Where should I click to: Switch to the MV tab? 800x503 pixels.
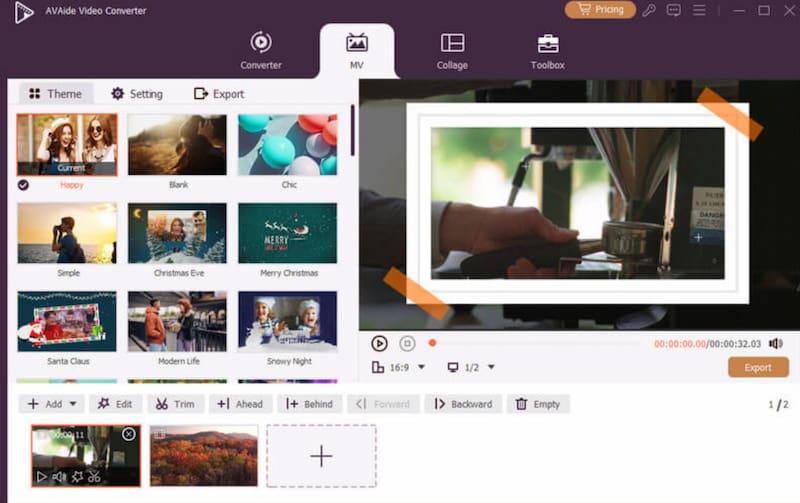(x=357, y=51)
